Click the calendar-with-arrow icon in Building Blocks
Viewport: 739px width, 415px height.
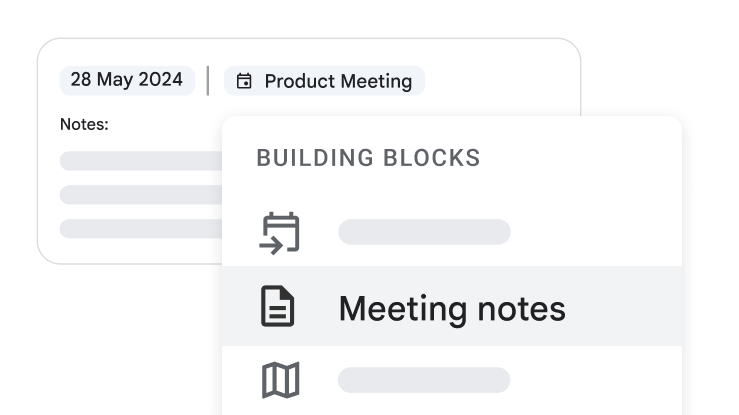point(280,232)
